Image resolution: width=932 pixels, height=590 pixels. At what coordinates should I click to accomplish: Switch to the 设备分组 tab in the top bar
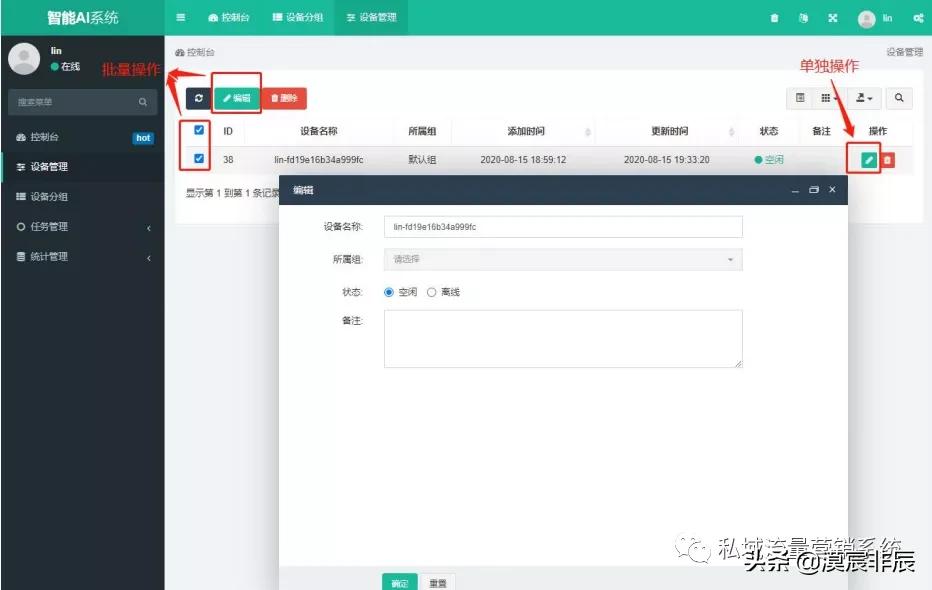(297, 17)
